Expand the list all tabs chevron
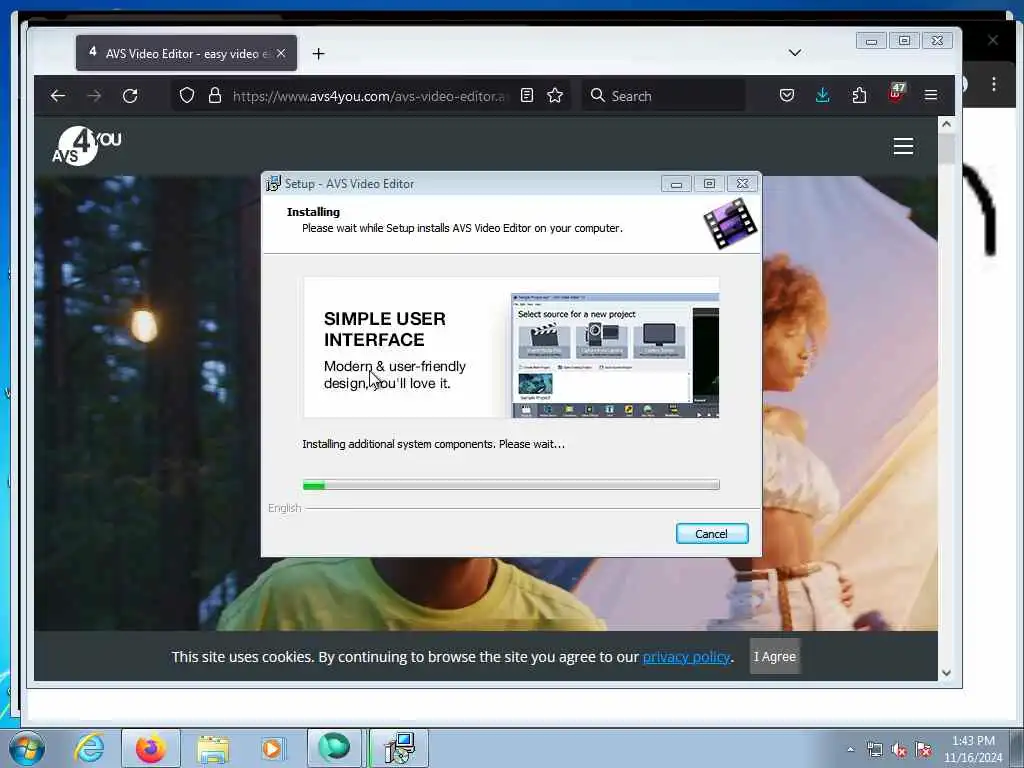Viewport: 1024px width, 768px height. tap(795, 53)
